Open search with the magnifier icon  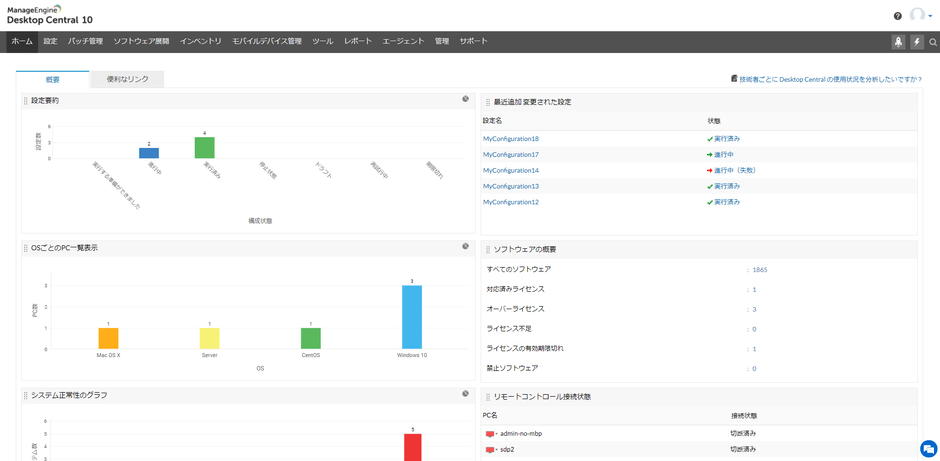933,42
